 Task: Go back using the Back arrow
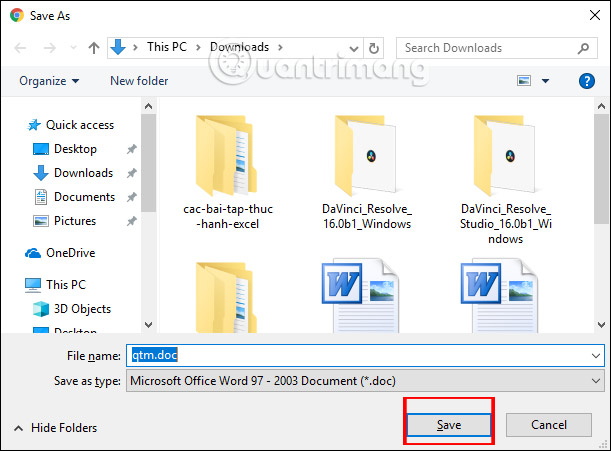click(20, 48)
